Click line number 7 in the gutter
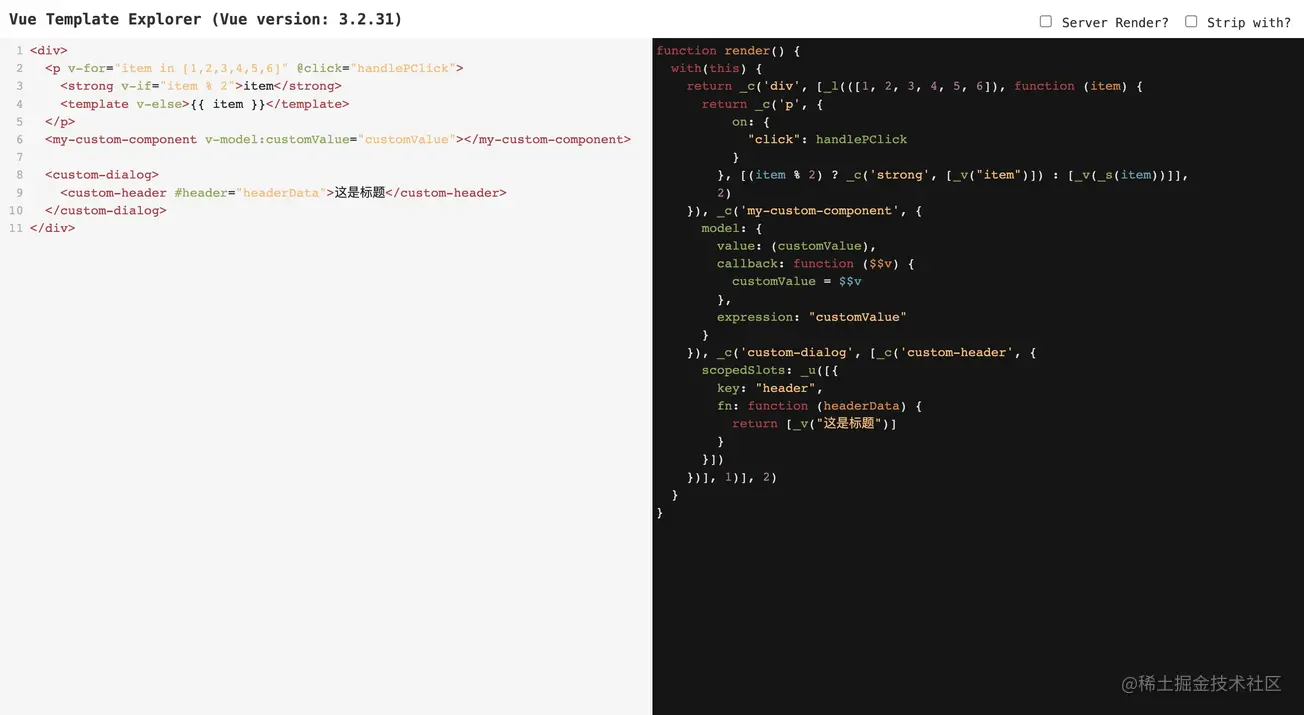 click(x=19, y=158)
